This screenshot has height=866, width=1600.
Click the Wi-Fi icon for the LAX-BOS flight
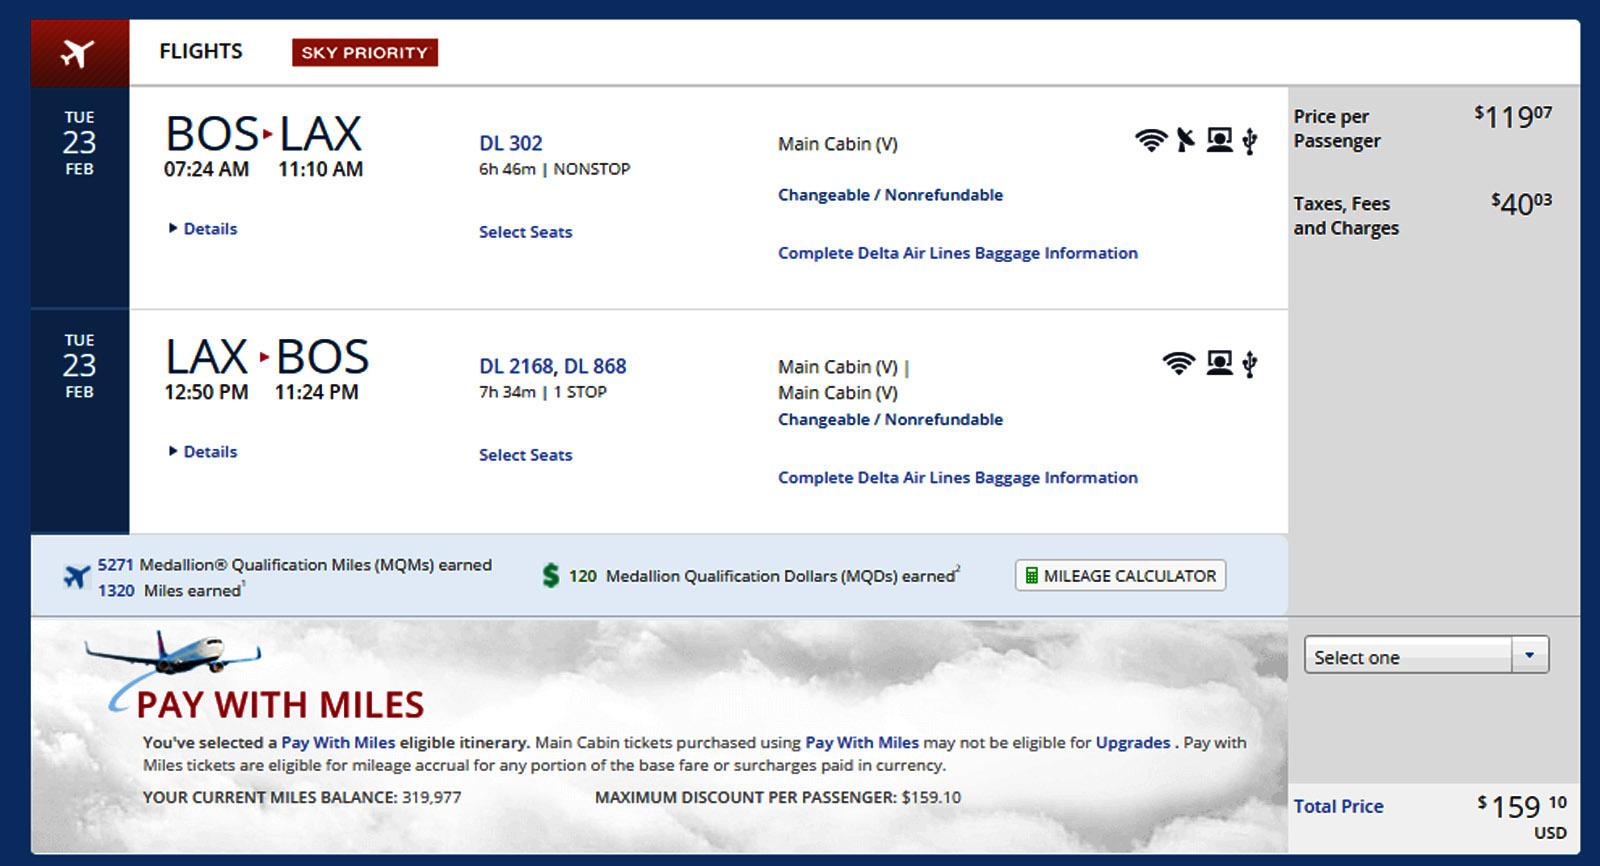point(1179,363)
